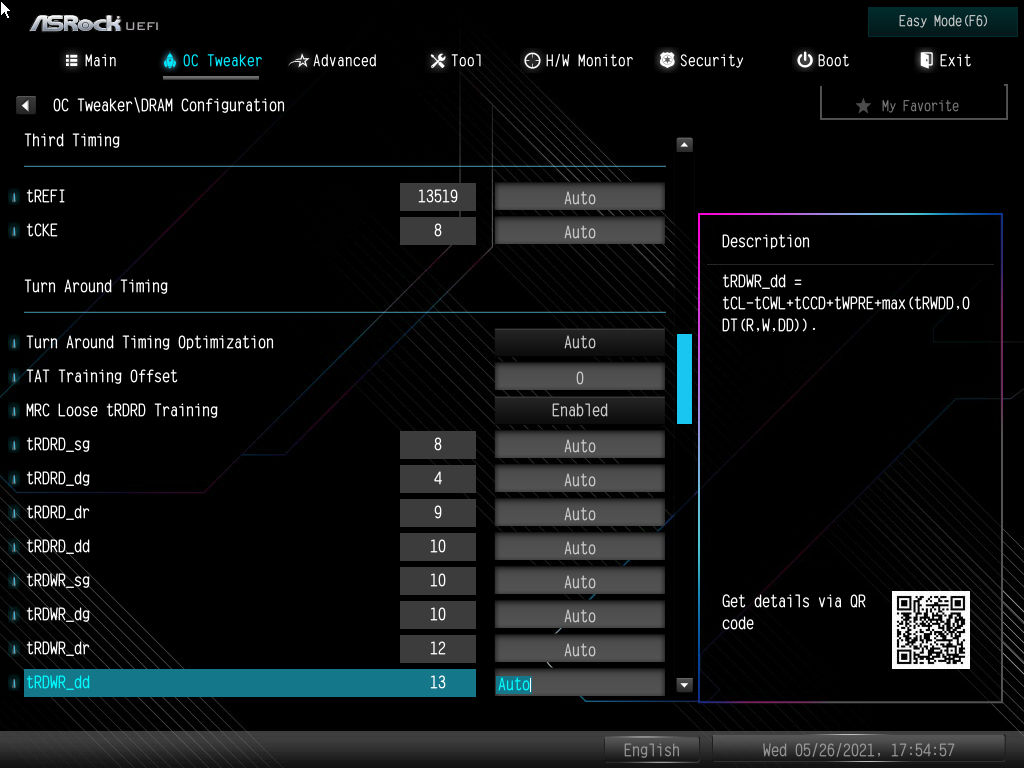Screen dimensions: 1024x768
Task: Click the Security gear icon
Action: click(x=666, y=60)
